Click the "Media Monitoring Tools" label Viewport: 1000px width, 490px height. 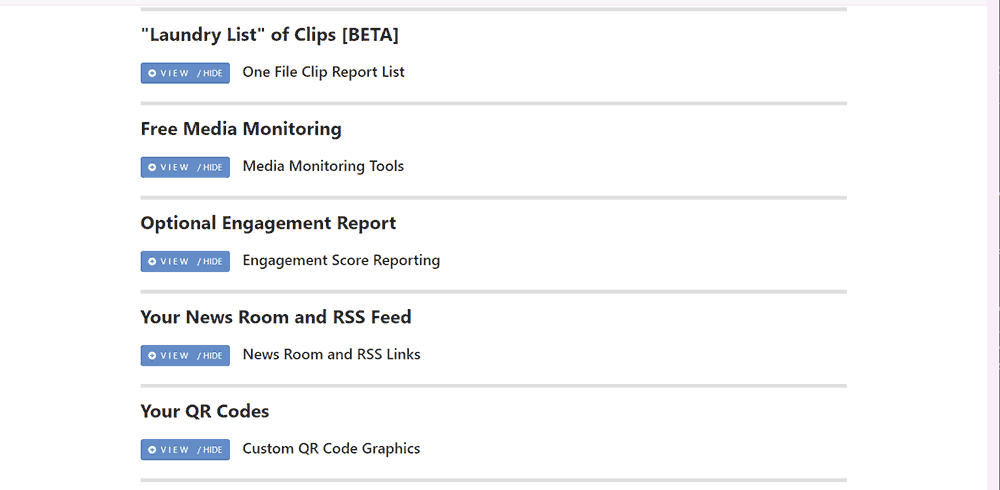point(323,166)
